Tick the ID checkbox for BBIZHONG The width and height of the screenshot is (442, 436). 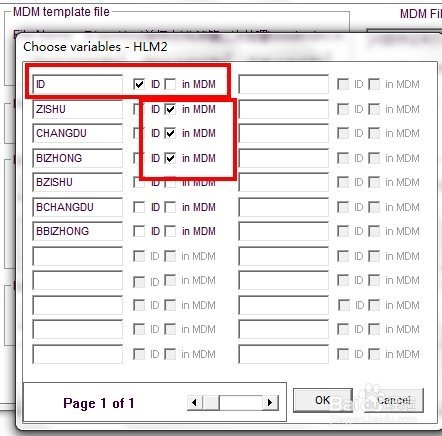(139, 231)
